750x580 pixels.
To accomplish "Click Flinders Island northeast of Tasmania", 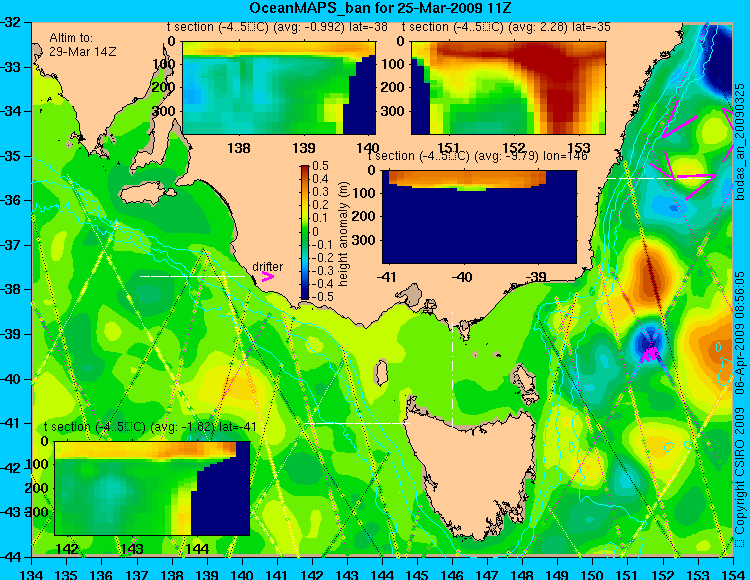I will tap(525, 380).
